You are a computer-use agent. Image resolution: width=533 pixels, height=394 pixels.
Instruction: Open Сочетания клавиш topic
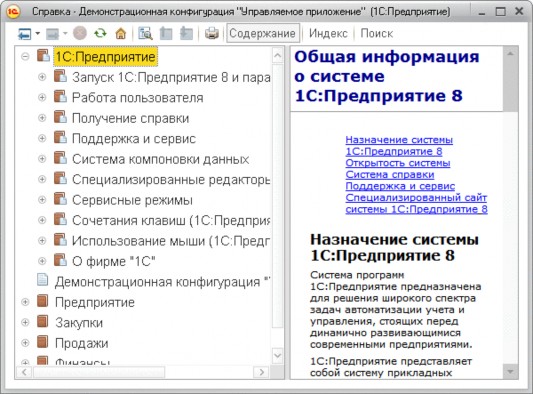point(171,221)
